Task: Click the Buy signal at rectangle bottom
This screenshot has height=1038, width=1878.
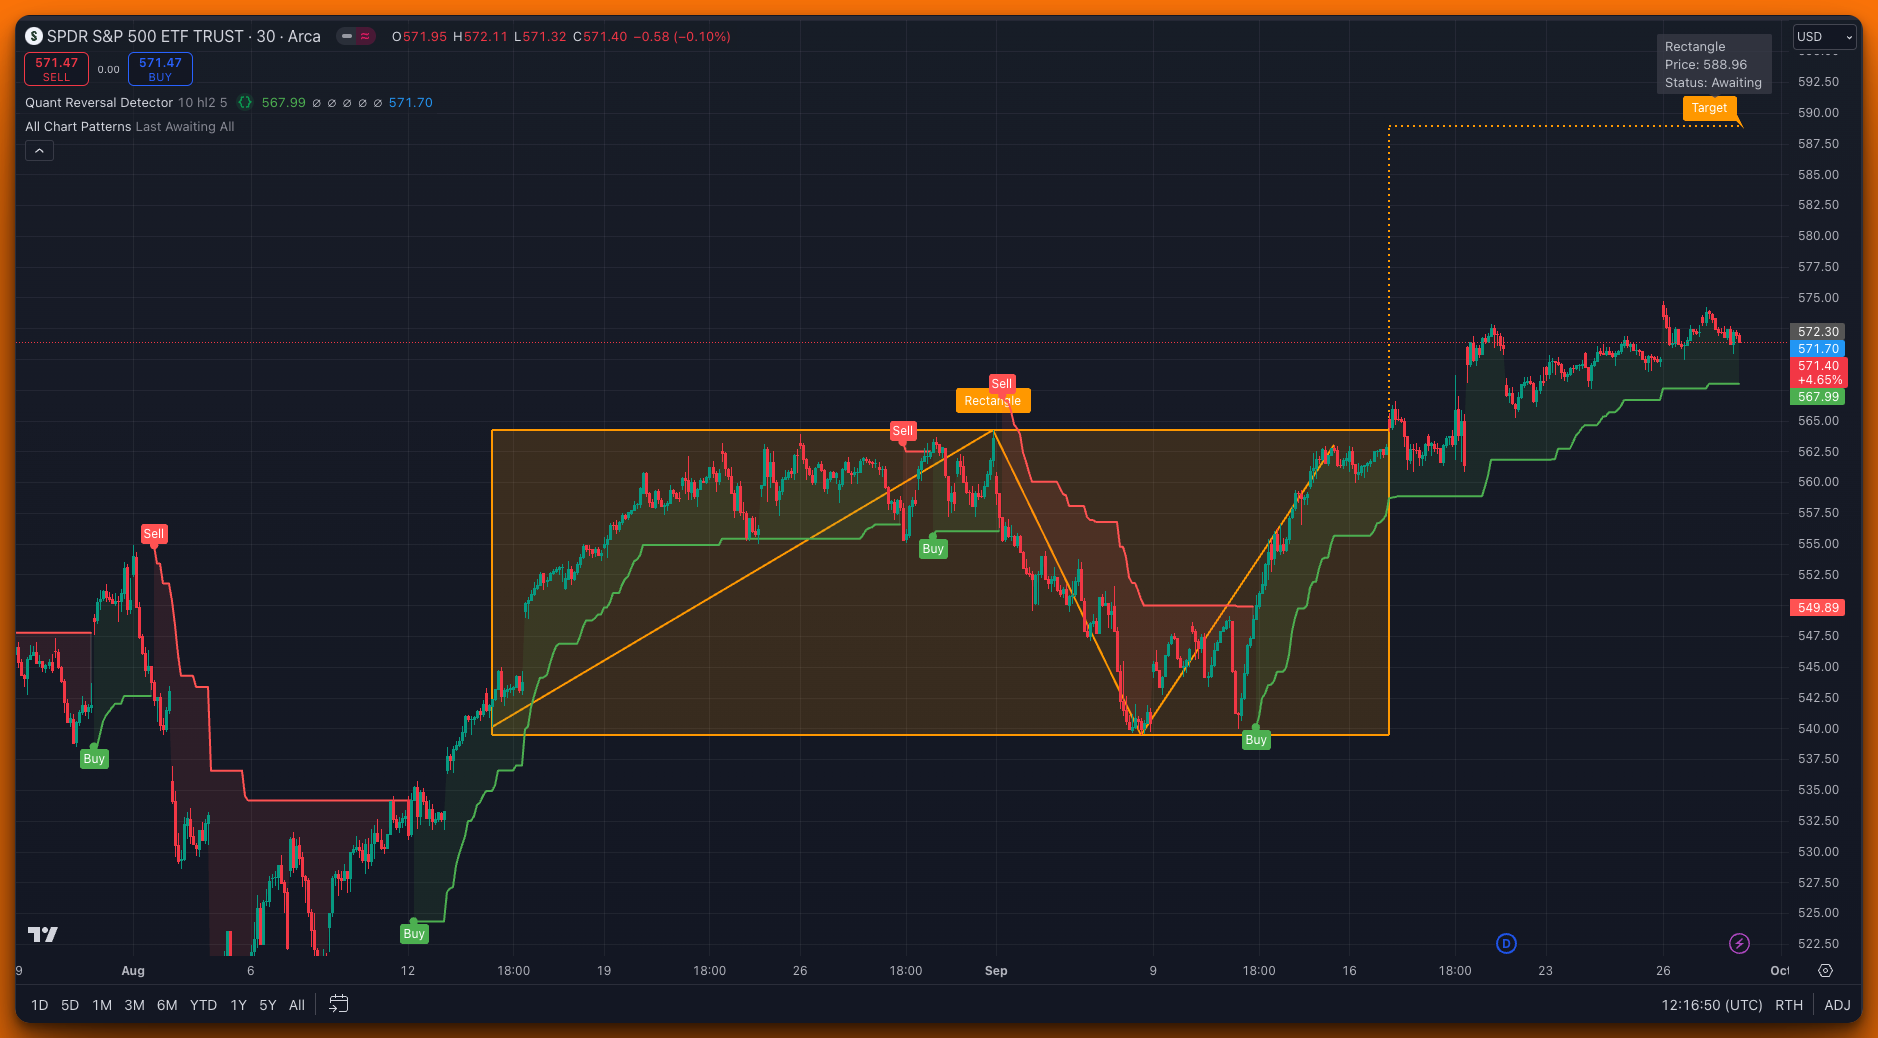Action: tap(1256, 740)
